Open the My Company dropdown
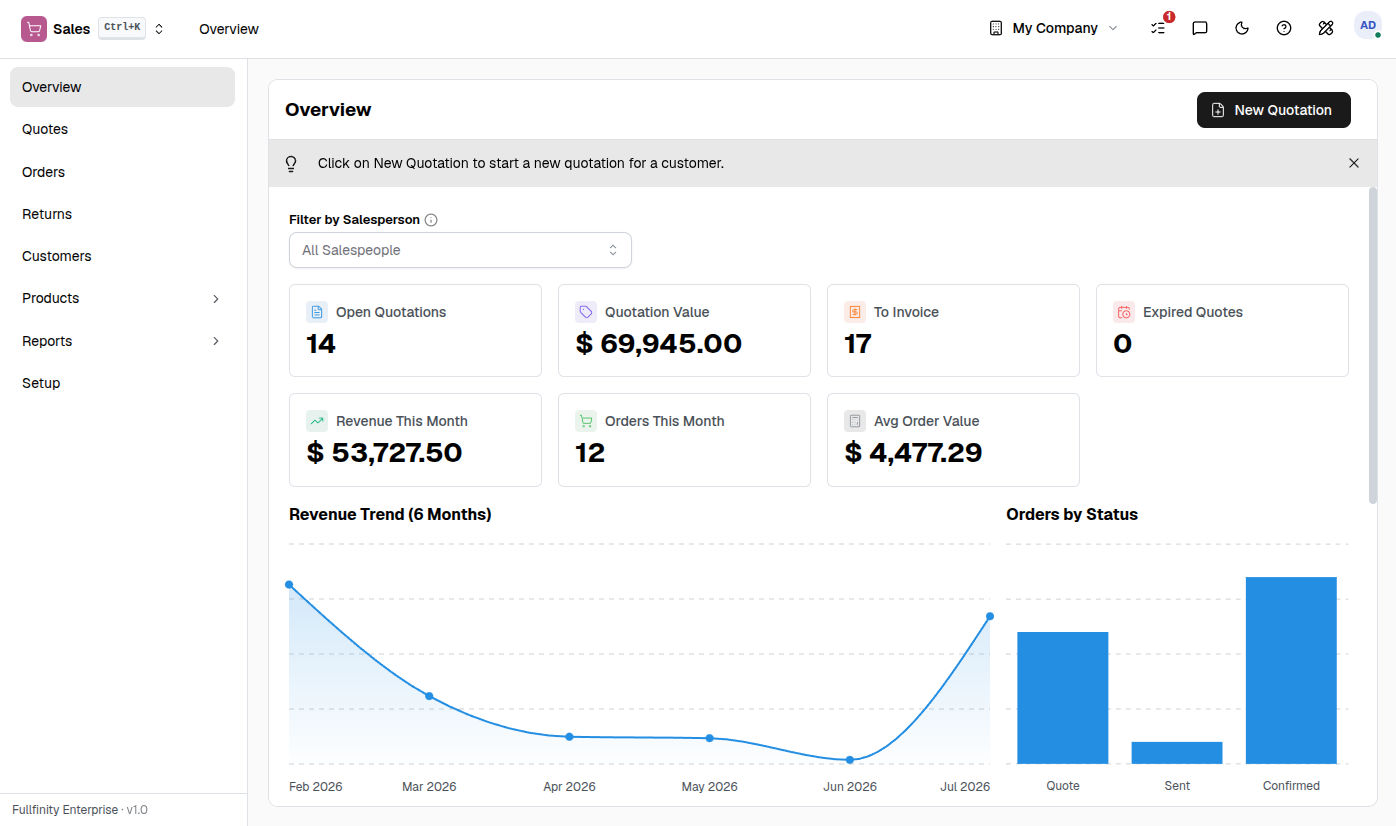 1054,28
